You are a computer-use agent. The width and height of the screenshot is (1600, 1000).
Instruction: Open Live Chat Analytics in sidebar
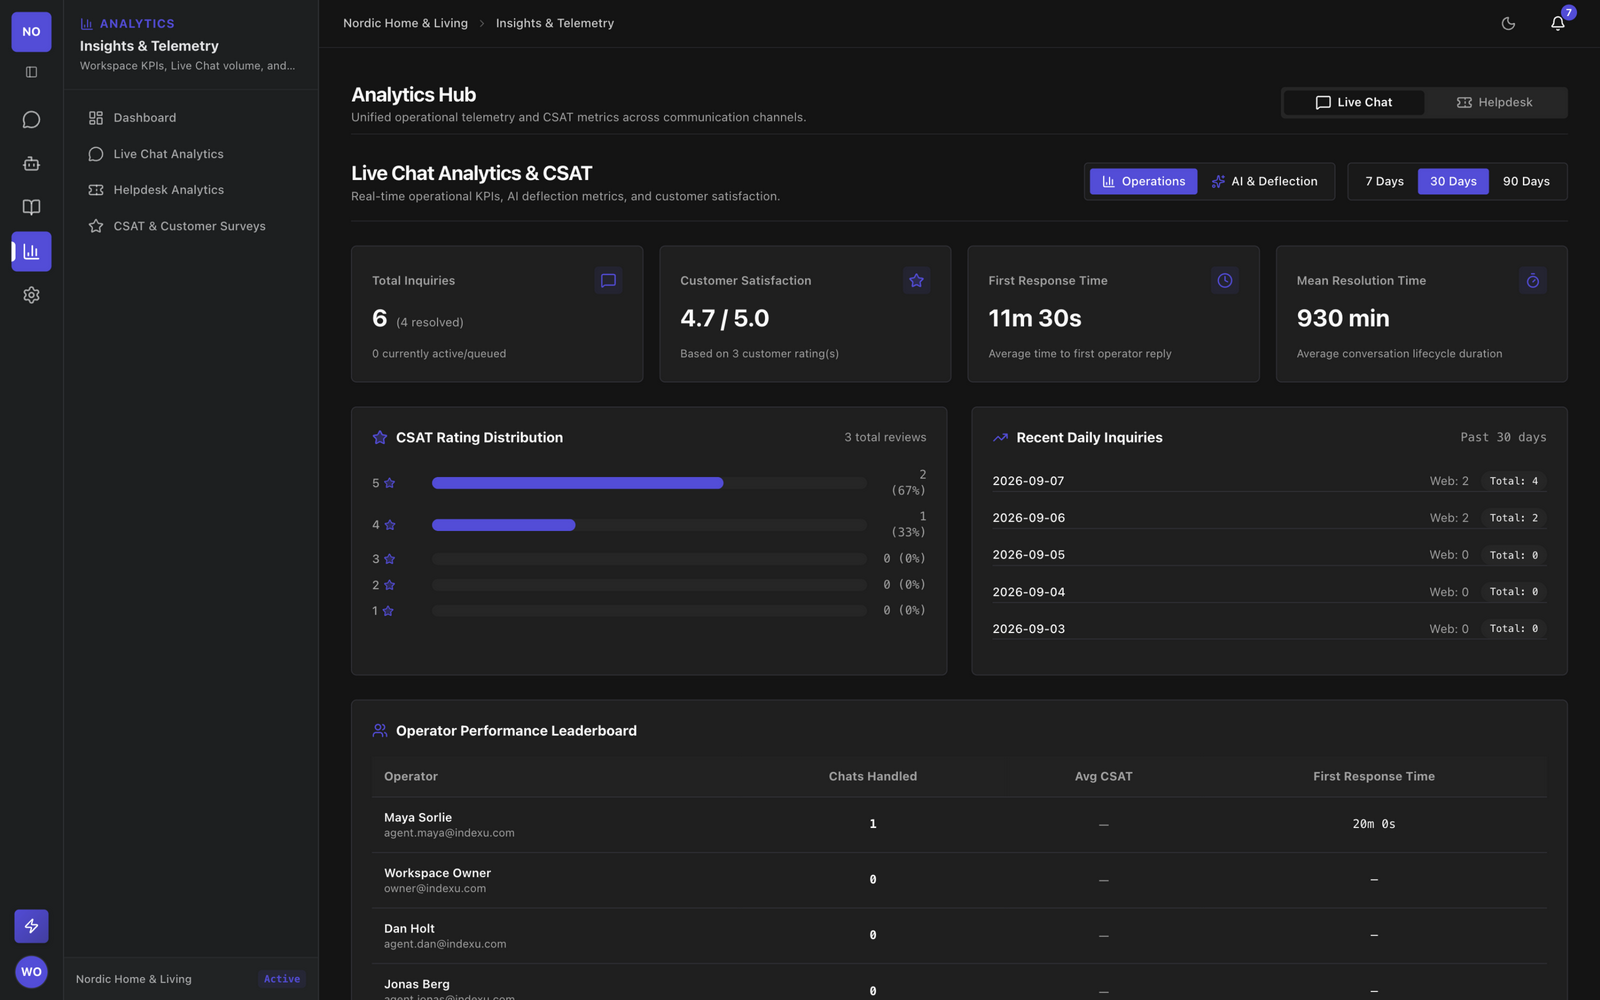[191, 154]
